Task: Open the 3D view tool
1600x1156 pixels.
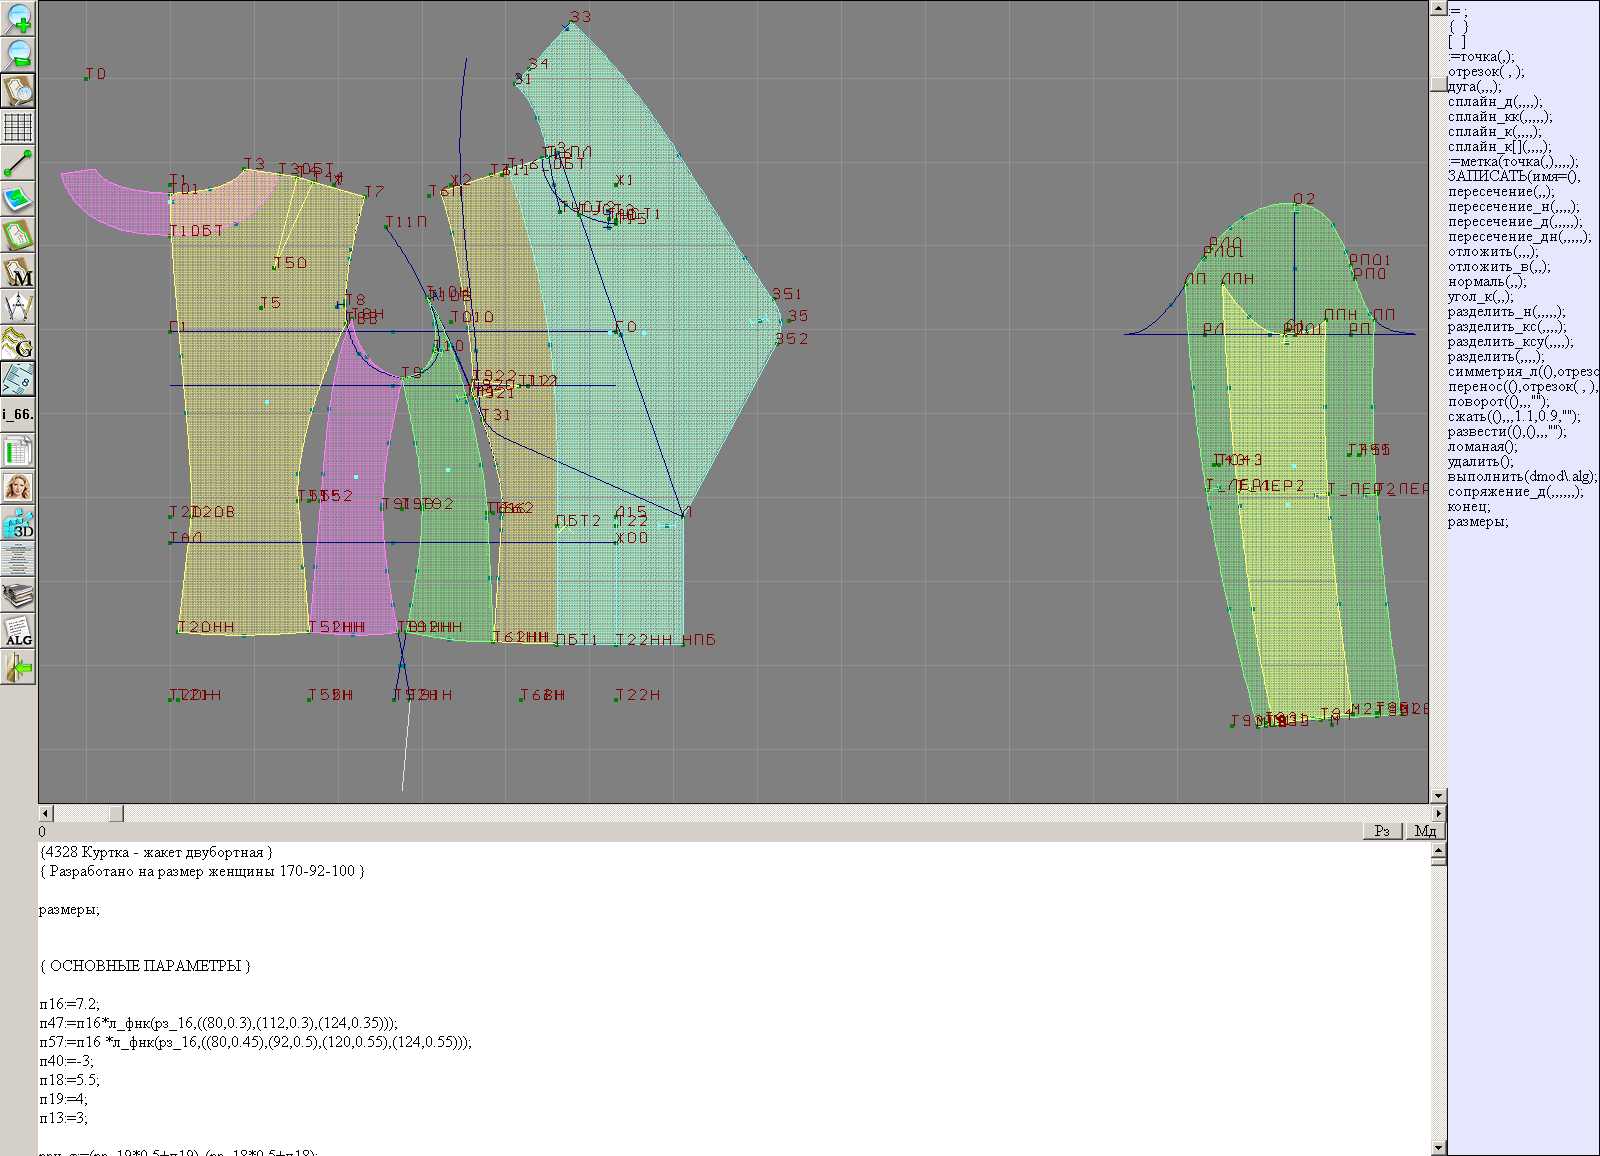Action: pos(18,524)
